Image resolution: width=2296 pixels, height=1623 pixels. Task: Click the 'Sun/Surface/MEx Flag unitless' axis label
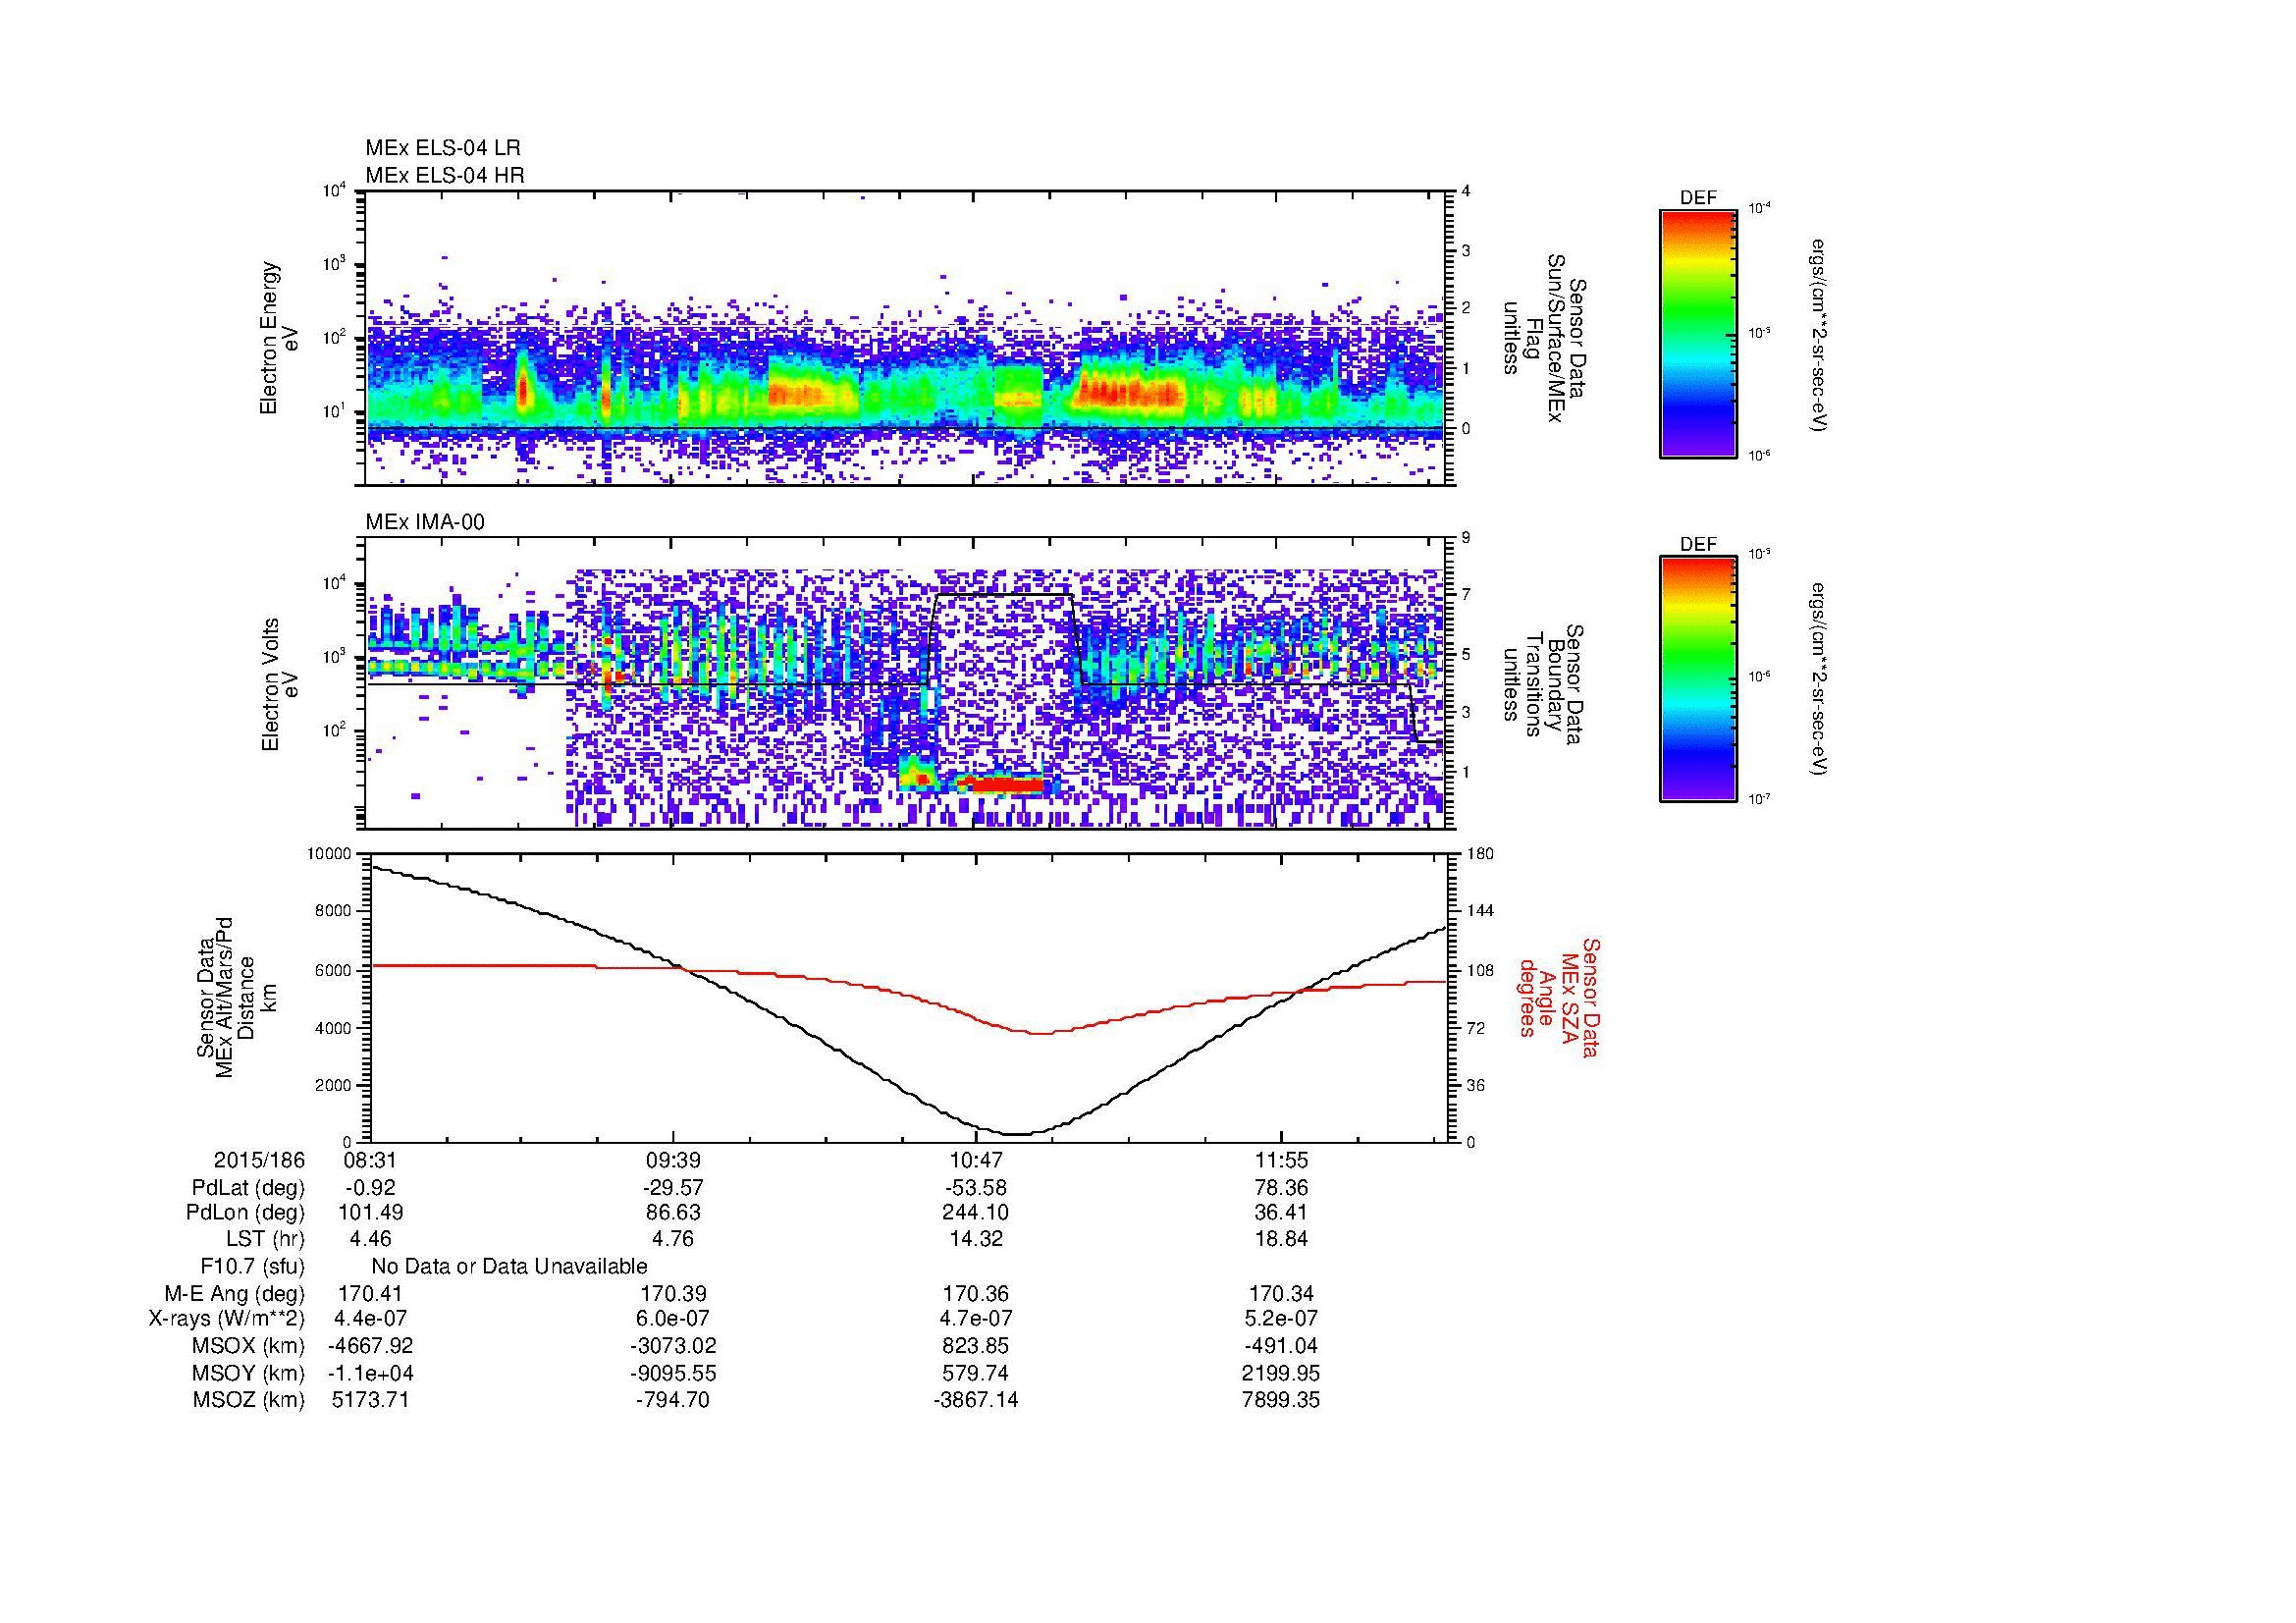[x=1544, y=338]
